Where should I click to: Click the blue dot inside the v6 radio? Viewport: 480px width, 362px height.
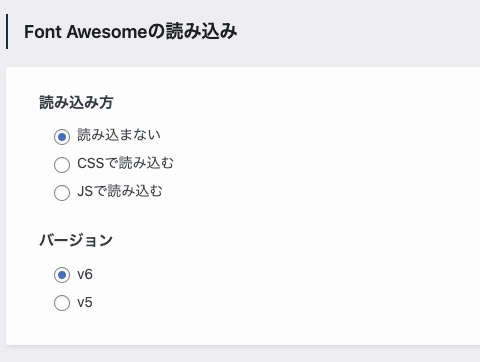(62, 275)
